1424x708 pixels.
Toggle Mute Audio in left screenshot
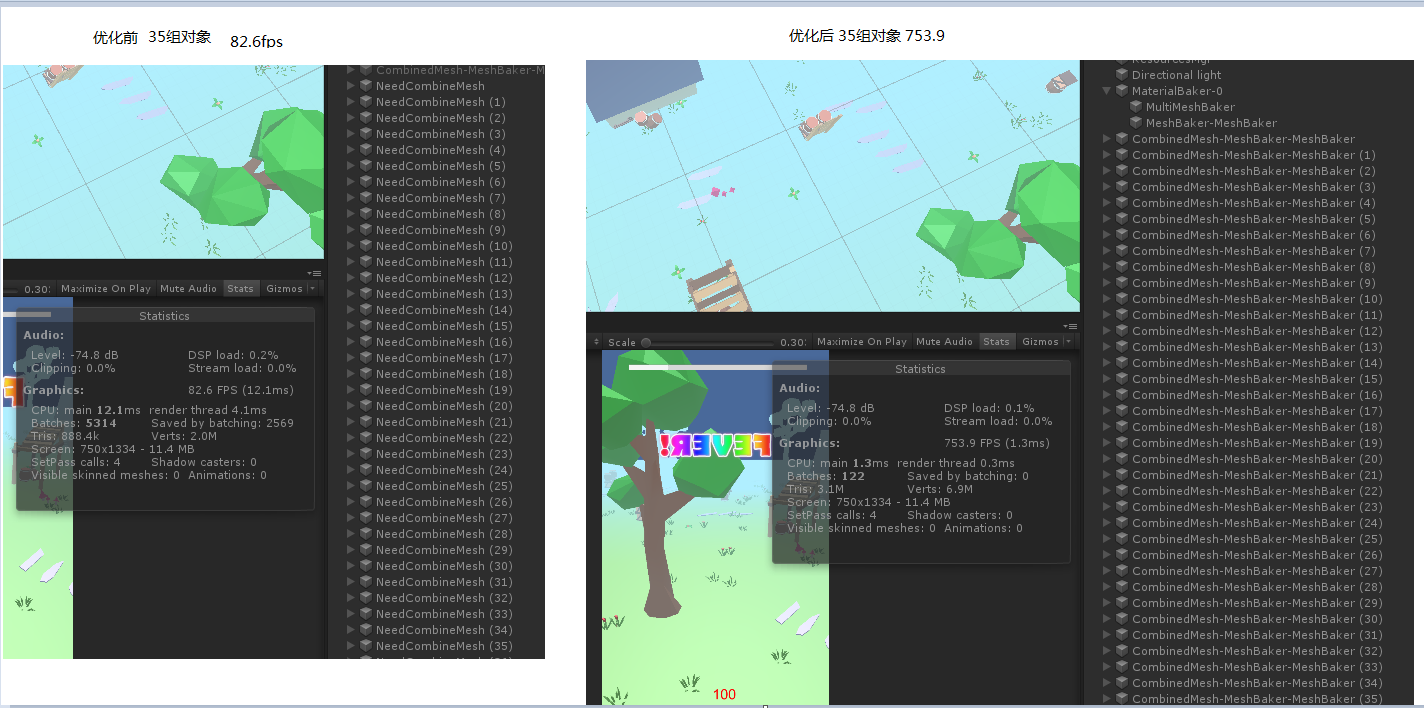(x=188, y=289)
